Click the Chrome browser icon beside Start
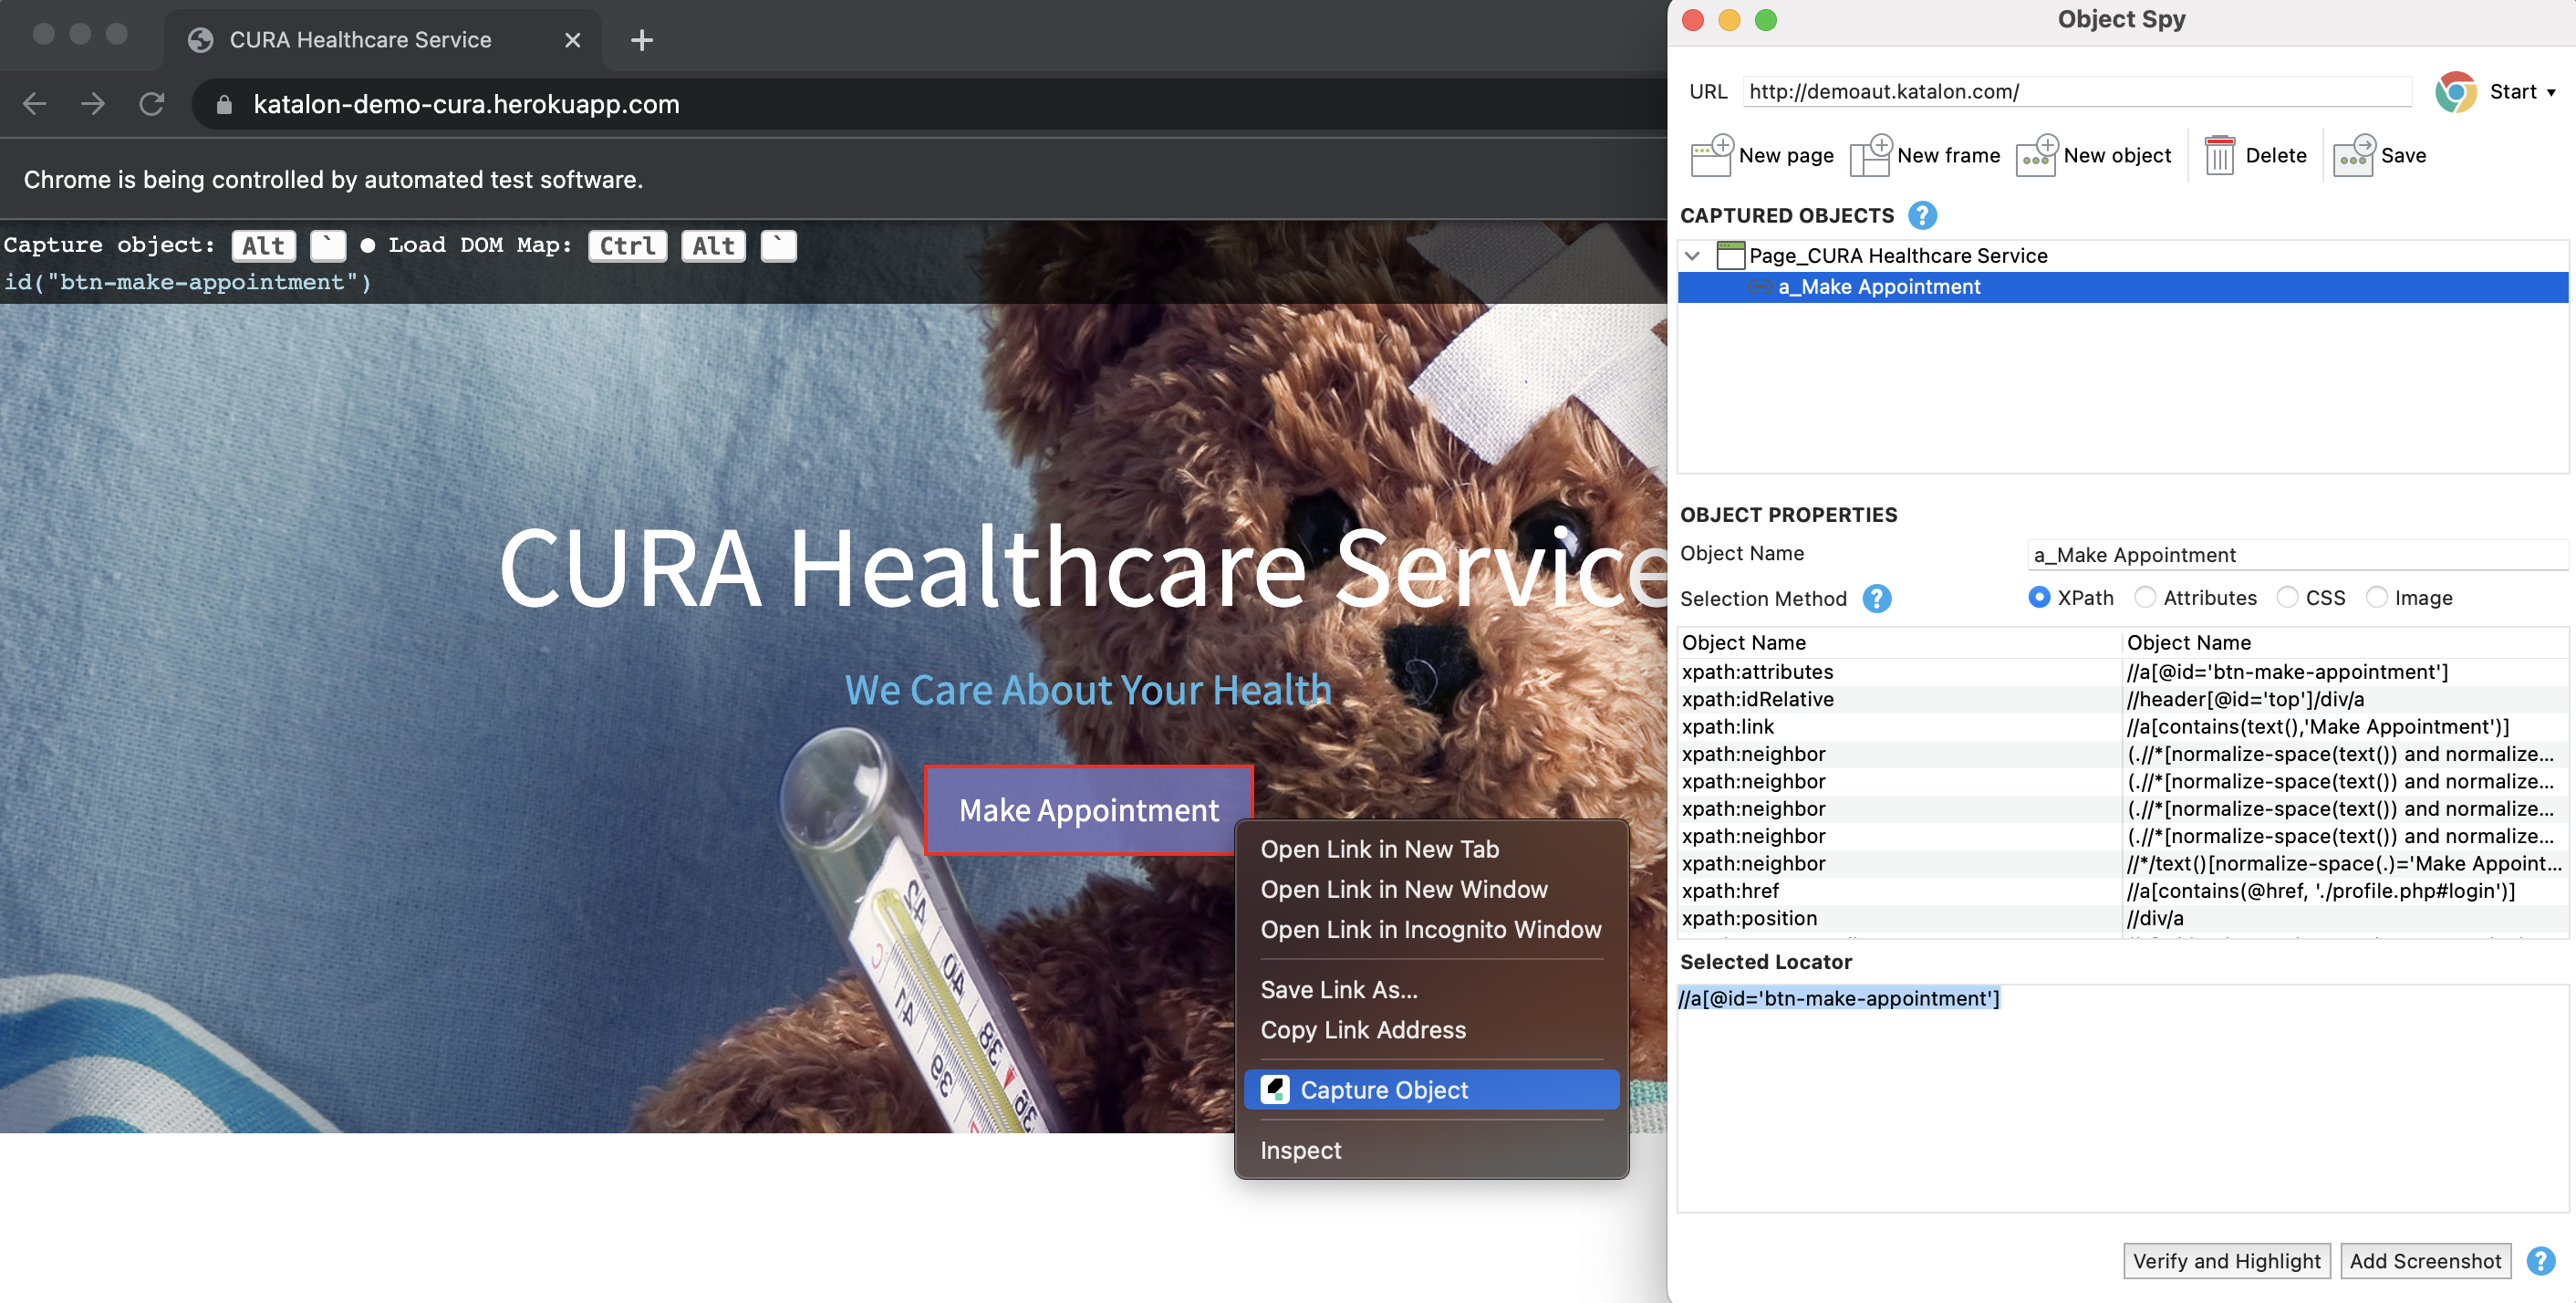 [x=2456, y=92]
